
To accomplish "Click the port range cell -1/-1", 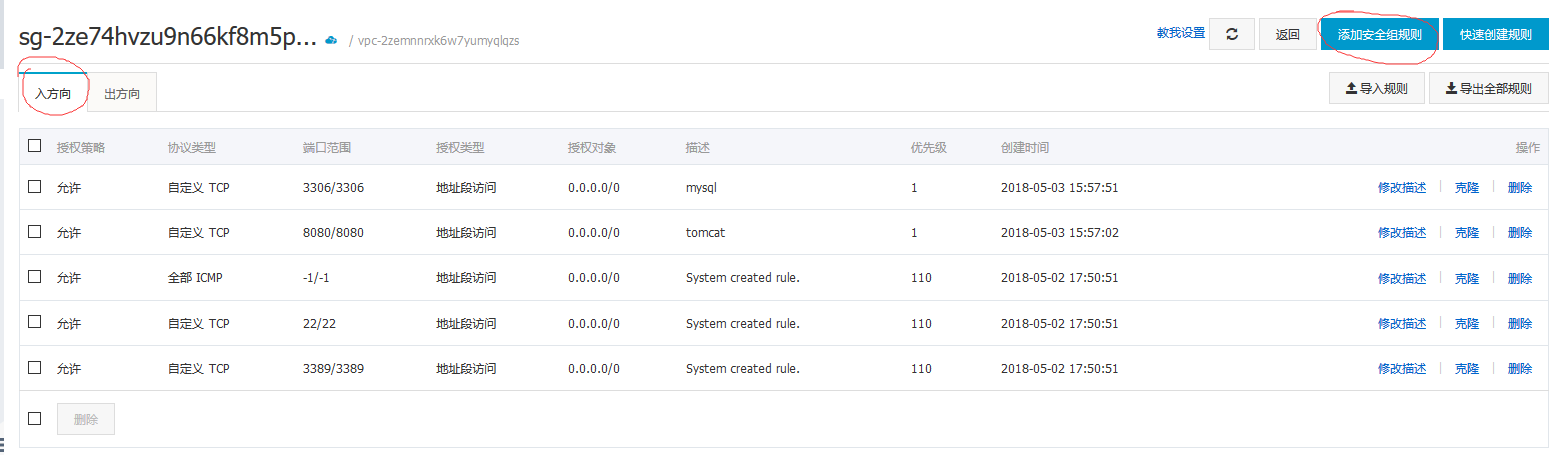I will pos(316,278).
